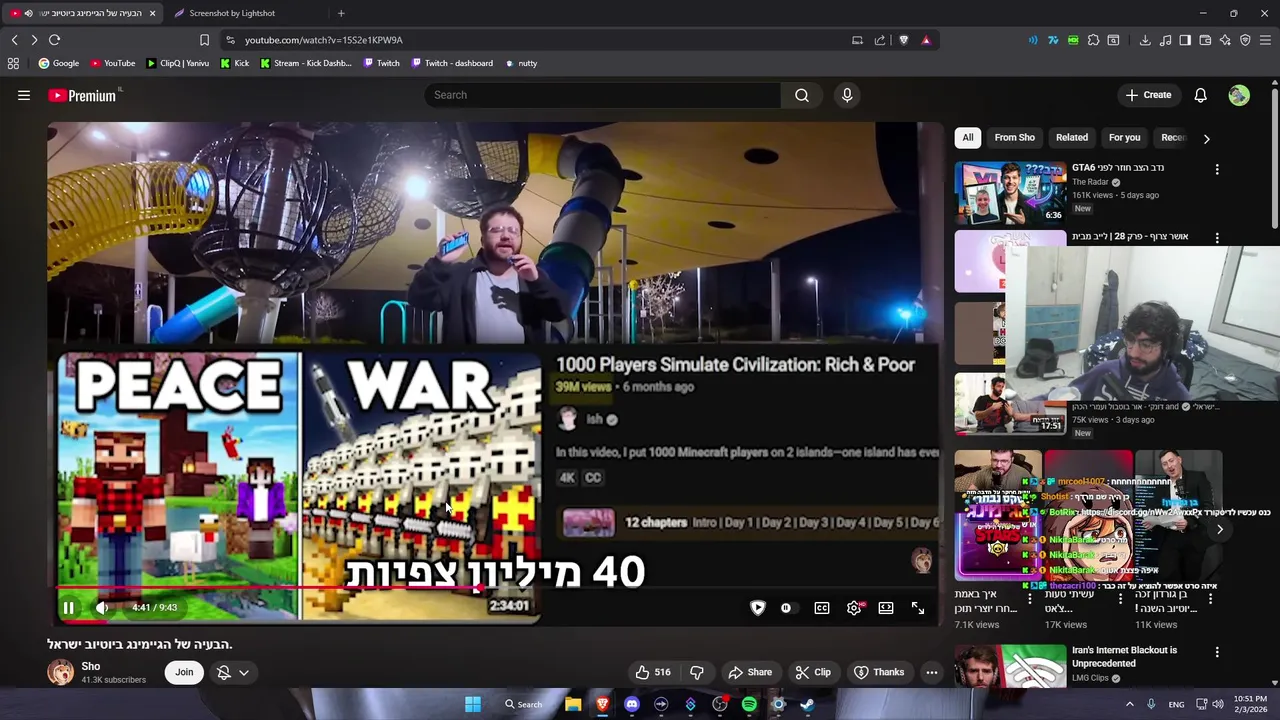1280x720 pixels.
Task: Open Windows Start menu
Action: [x=472, y=704]
